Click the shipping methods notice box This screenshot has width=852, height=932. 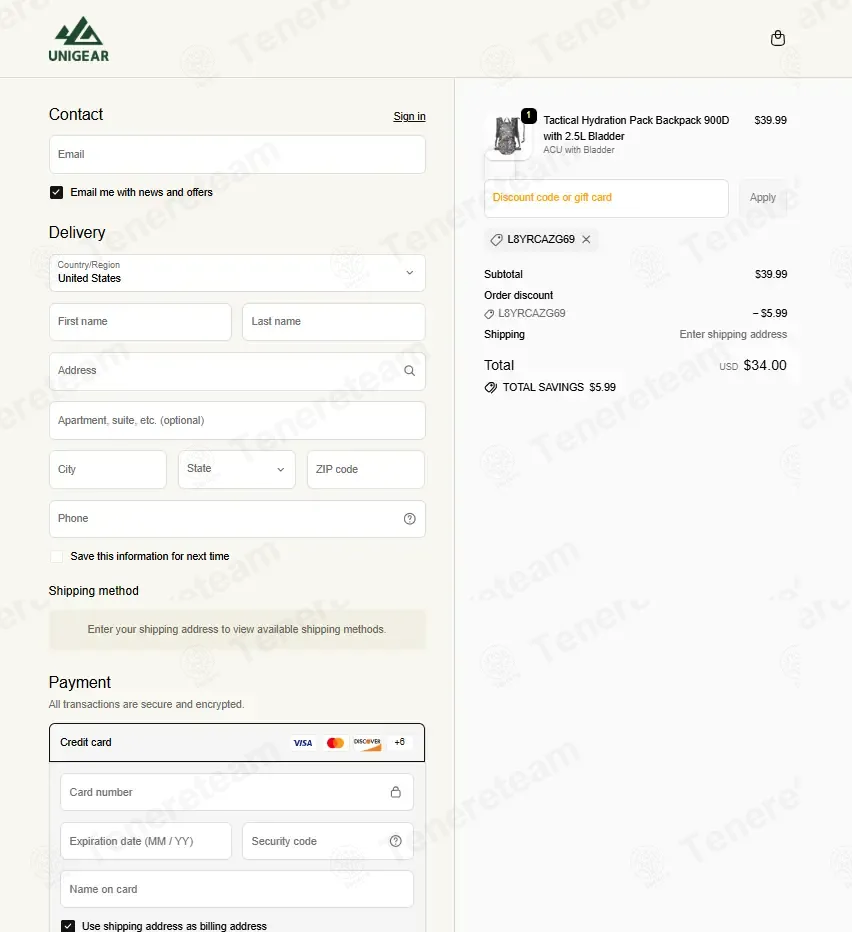click(237, 629)
